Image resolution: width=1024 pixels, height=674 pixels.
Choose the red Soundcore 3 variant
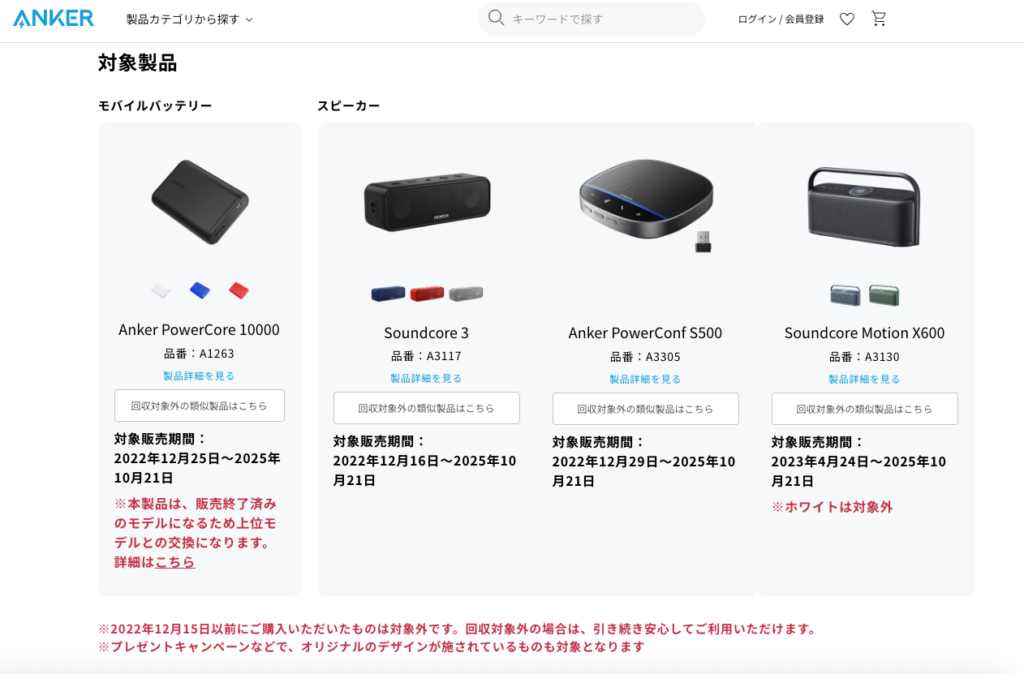click(x=427, y=294)
